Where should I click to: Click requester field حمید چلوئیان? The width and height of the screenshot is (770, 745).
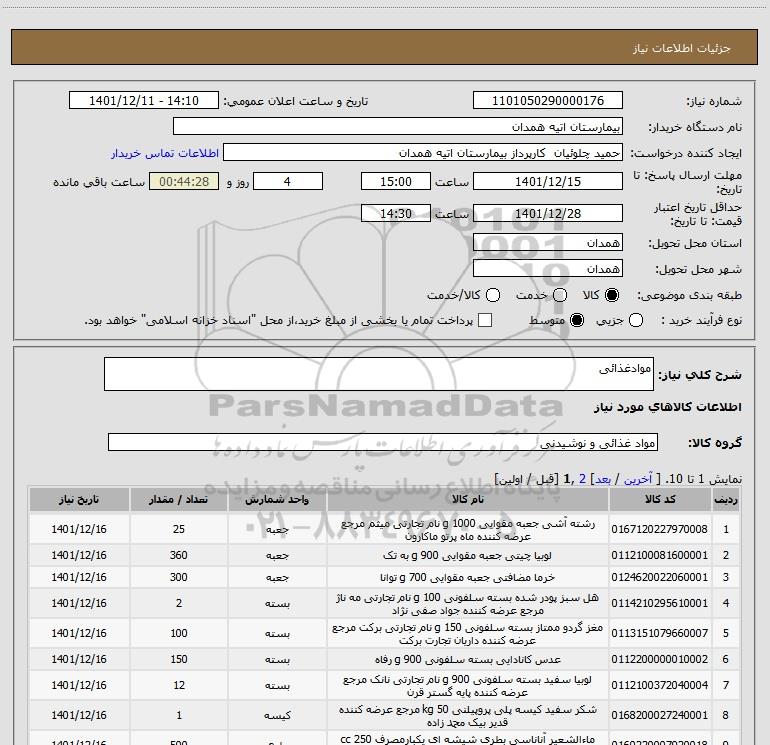(x=423, y=152)
